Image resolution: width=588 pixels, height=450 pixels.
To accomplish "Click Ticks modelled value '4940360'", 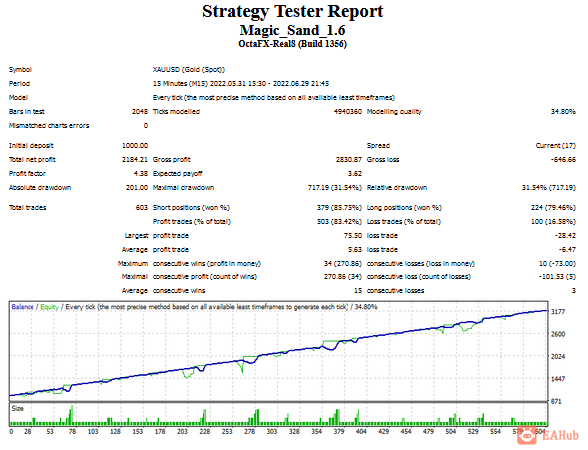I will (348, 112).
